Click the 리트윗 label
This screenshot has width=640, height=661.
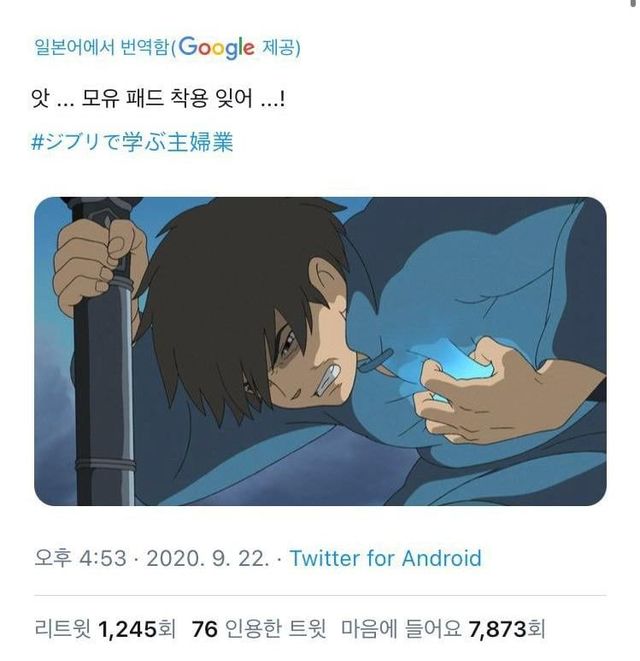(x=63, y=629)
